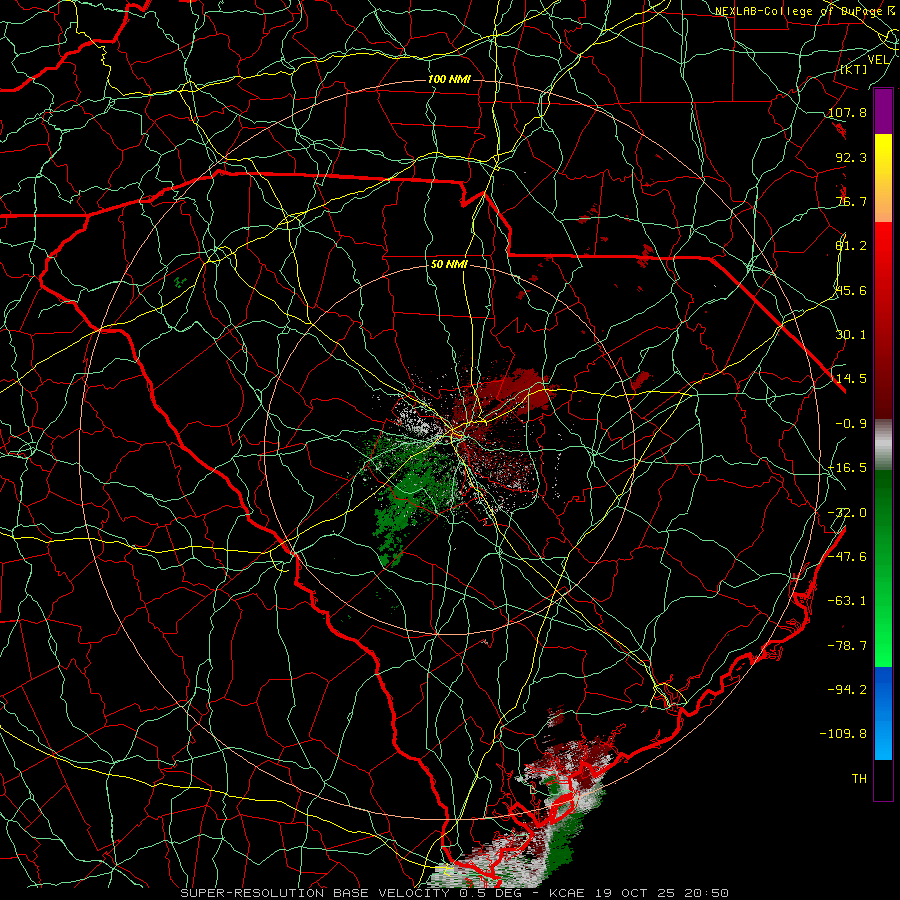900x900 pixels.
Task: Click the 50 NMI range ring label
Action: (449, 265)
